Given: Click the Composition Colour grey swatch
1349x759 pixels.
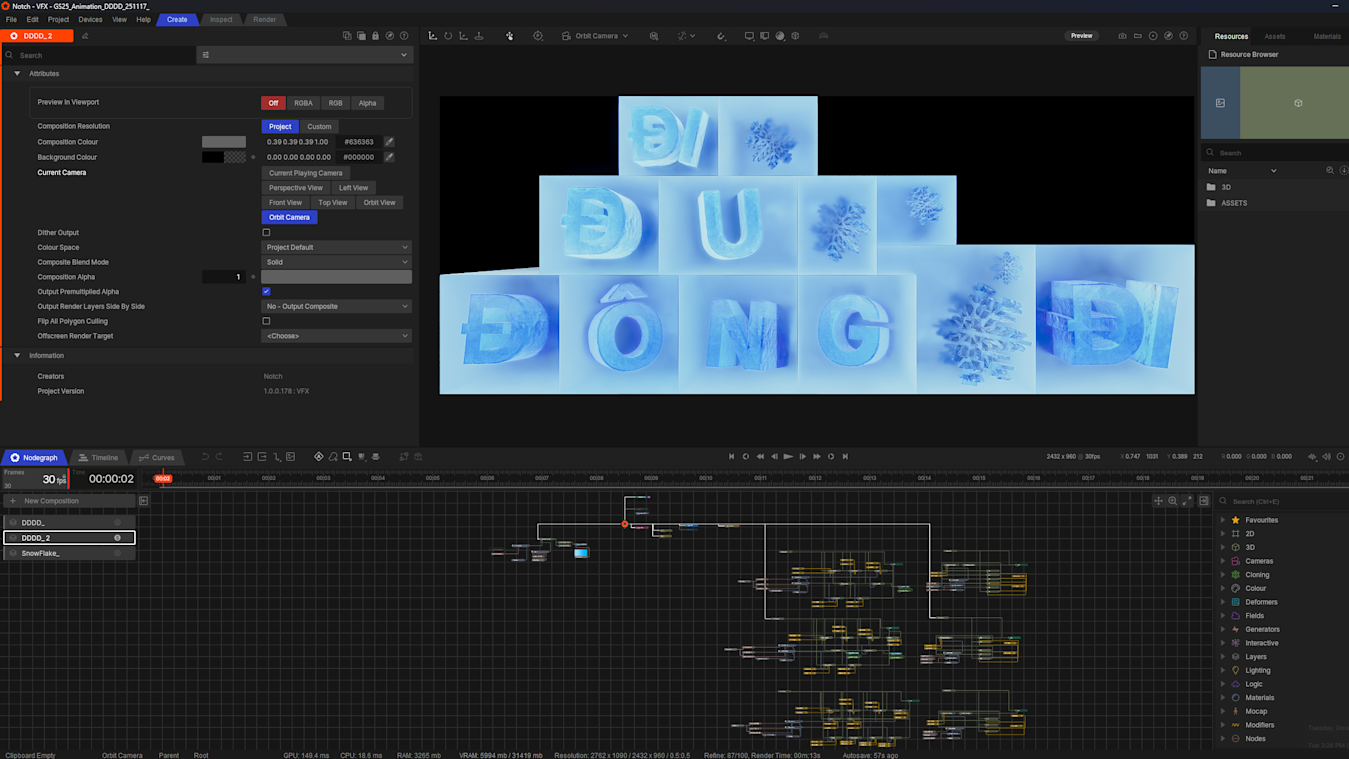Looking at the screenshot, I should (224, 142).
